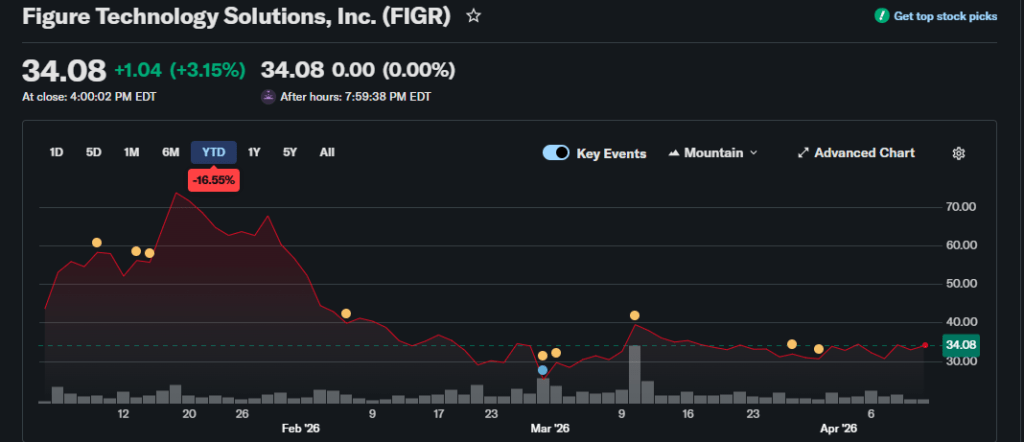Click the Mountain chart type icon
The width and height of the screenshot is (1024, 442).
click(674, 153)
